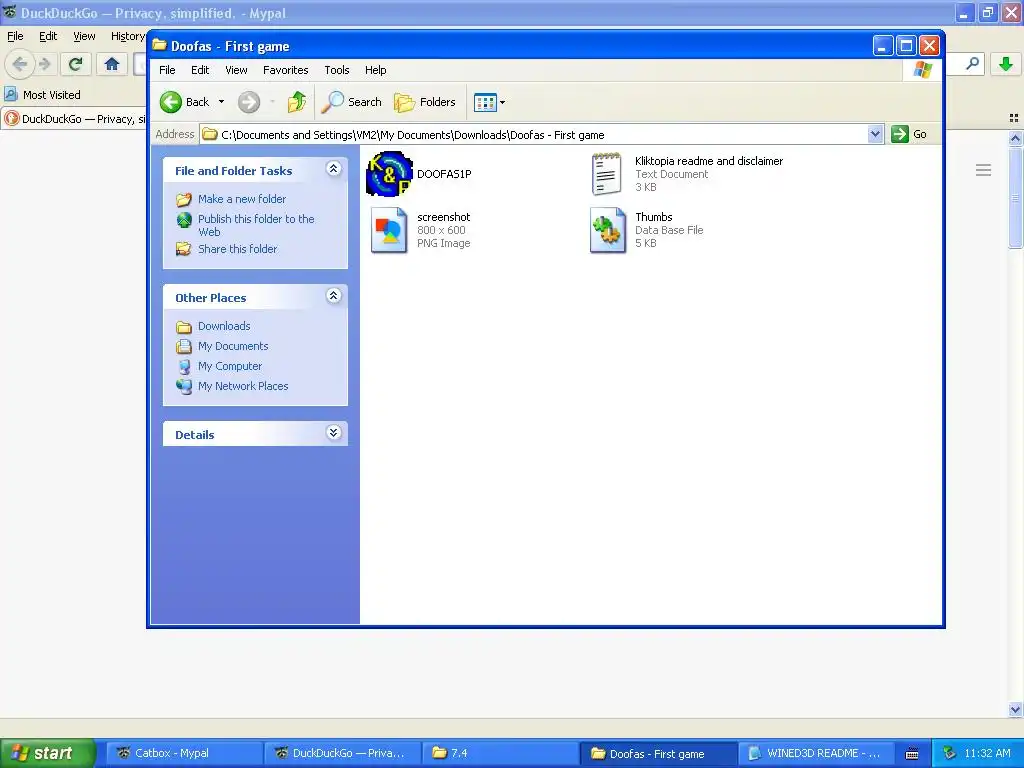The height and width of the screenshot is (768, 1024).
Task: Click the Forward arrow in Explorer toolbar
Action: coord(249,102)
